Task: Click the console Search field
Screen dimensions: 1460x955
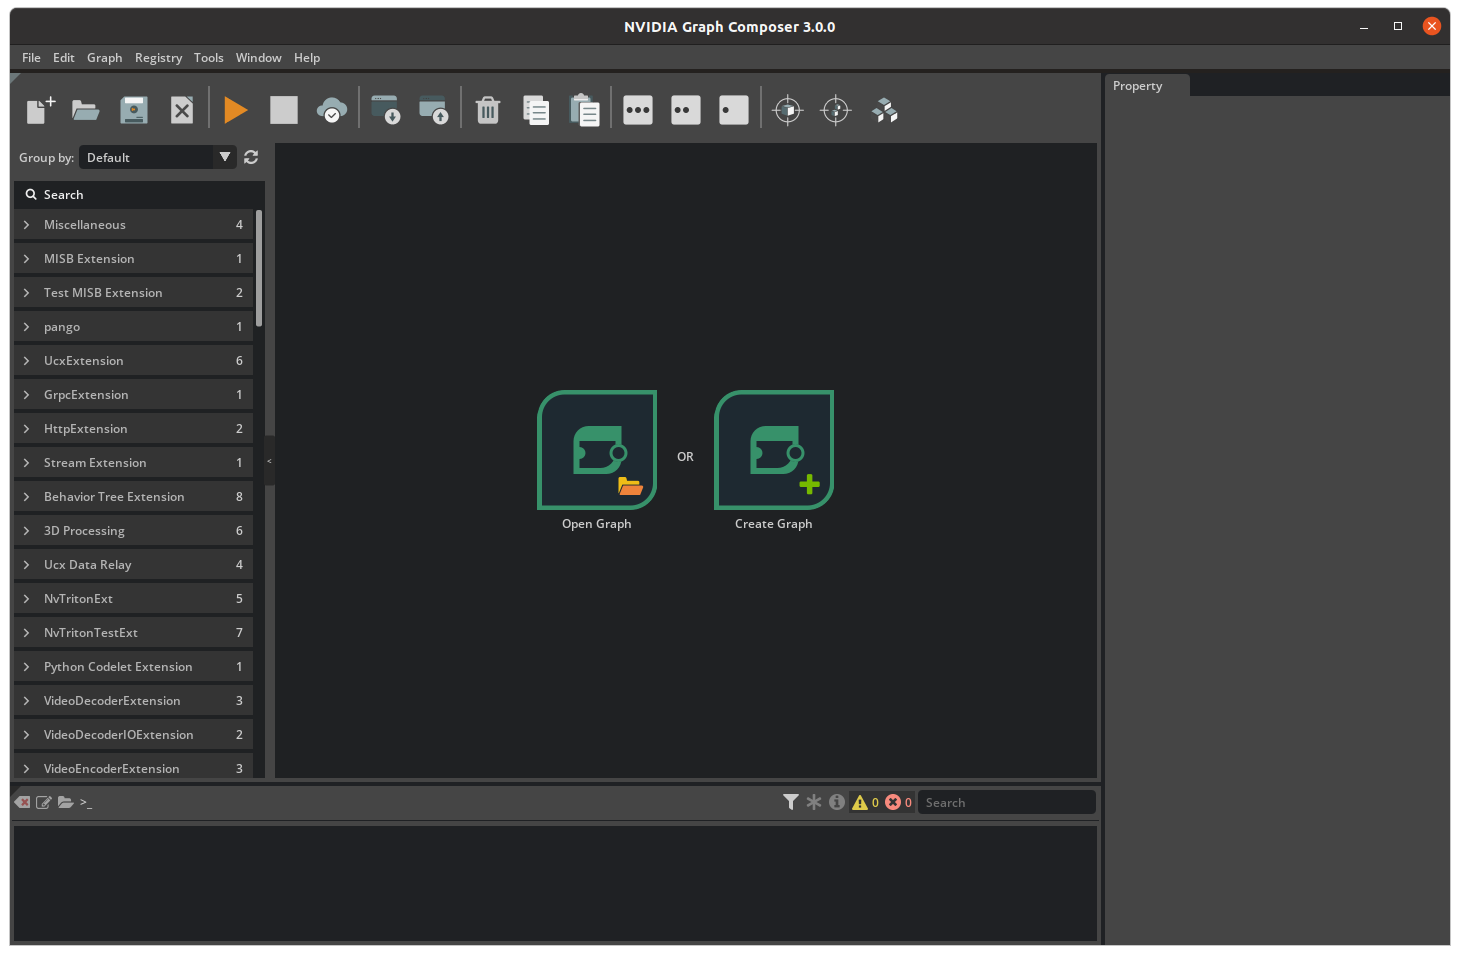Action: 1006,802
